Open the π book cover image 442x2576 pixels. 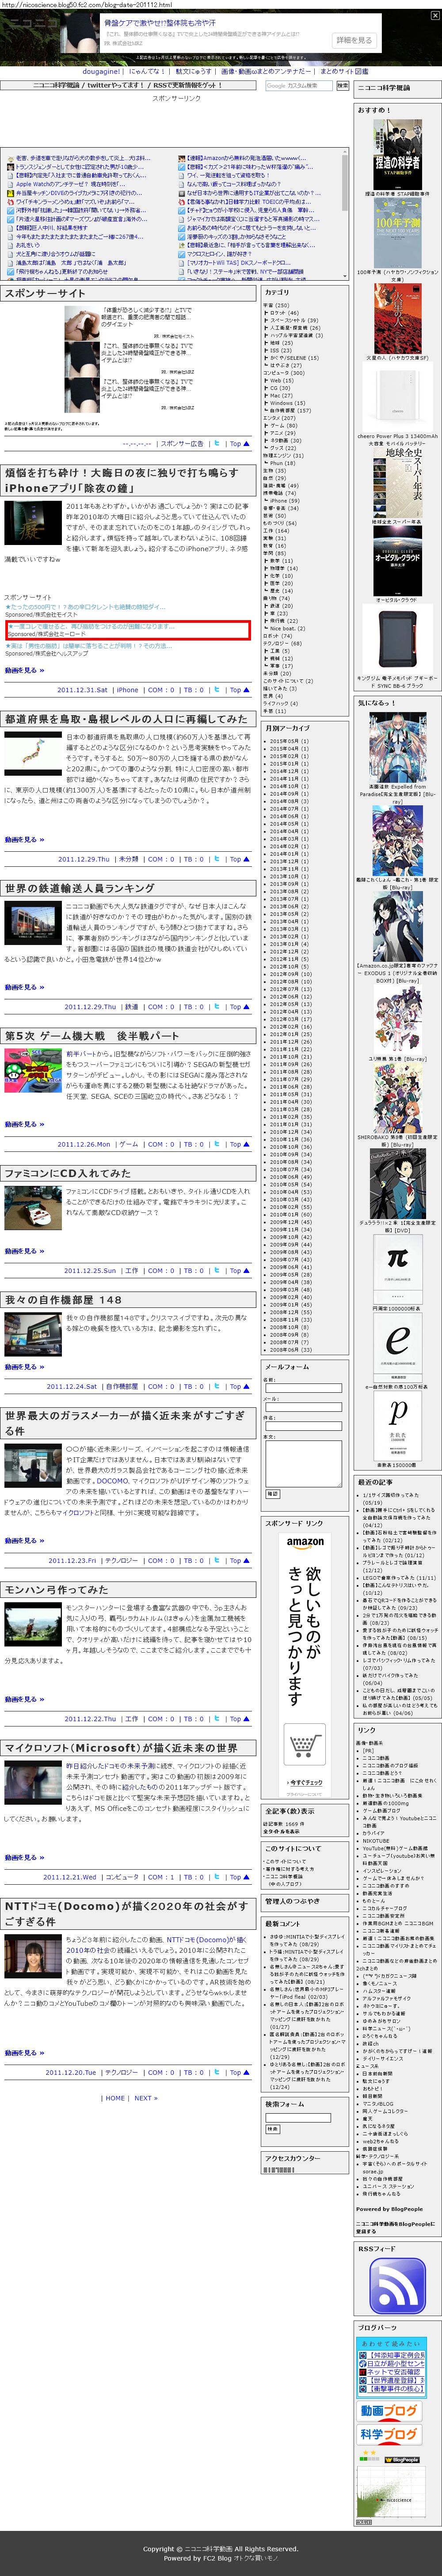397,1258
